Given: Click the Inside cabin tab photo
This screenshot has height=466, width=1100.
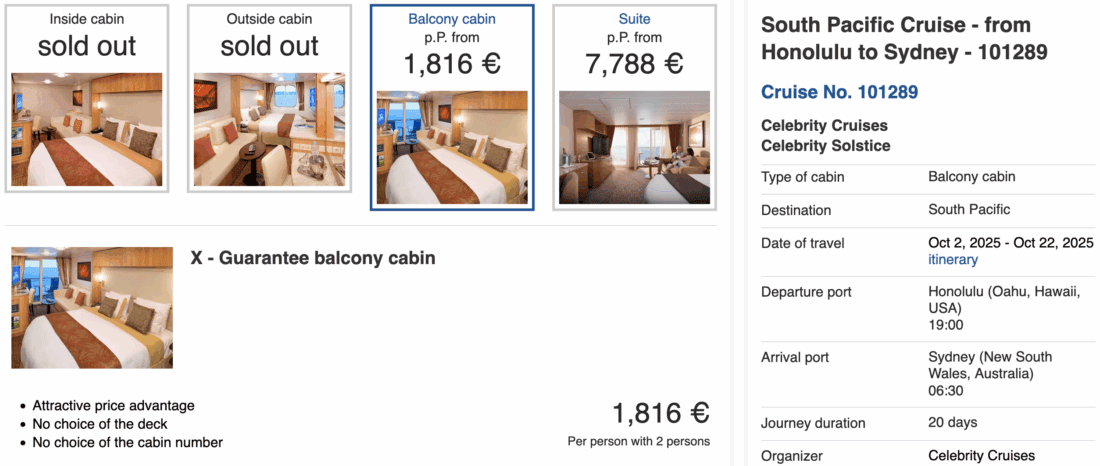Looking at the screenshot, I should tap(86, 129).
